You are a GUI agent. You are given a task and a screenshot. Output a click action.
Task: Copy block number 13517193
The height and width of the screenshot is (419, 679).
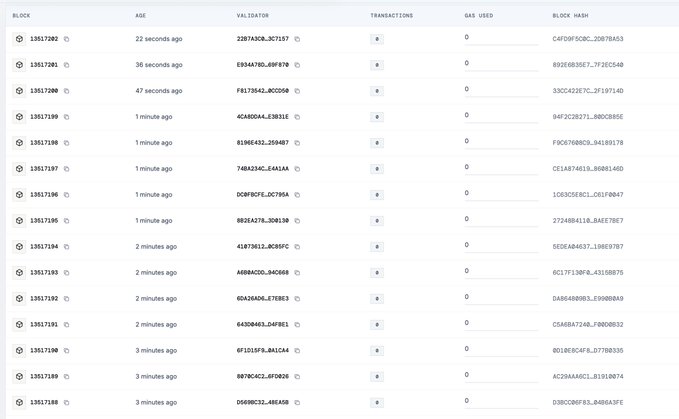[x=66, y=273]
